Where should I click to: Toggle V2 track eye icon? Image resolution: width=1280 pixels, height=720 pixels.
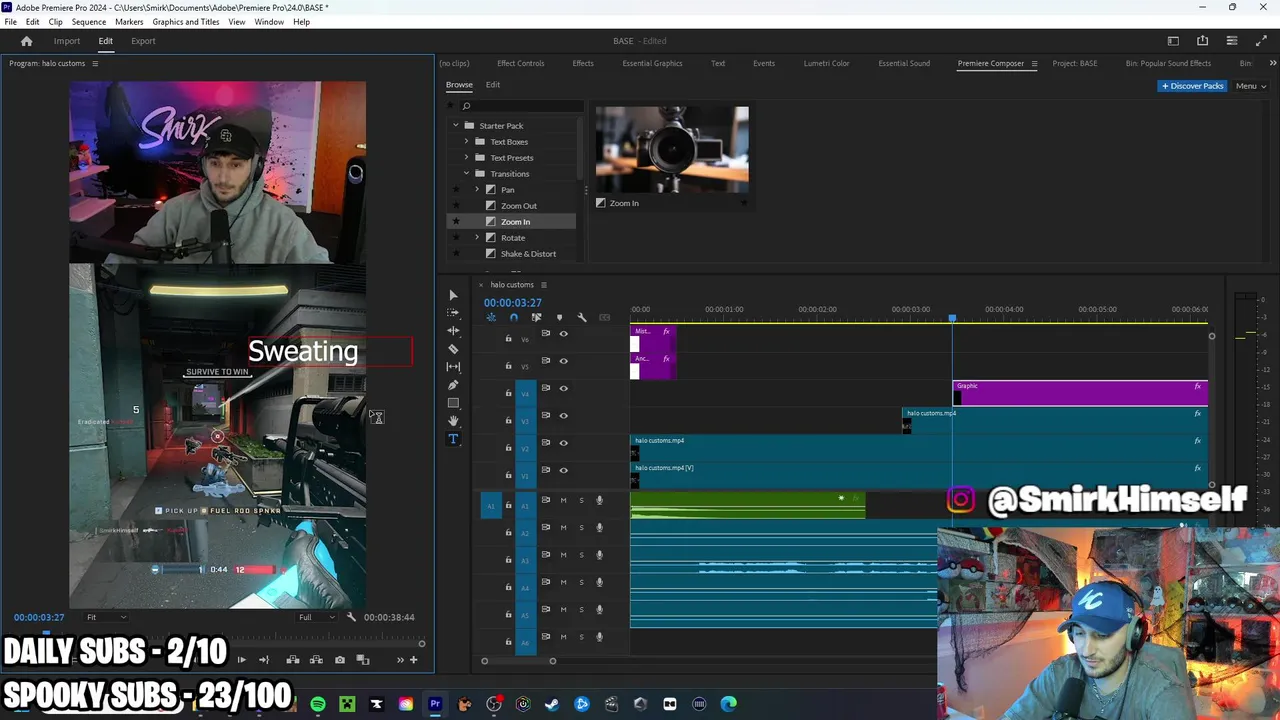pyautogui.click(x=563, y=443)
